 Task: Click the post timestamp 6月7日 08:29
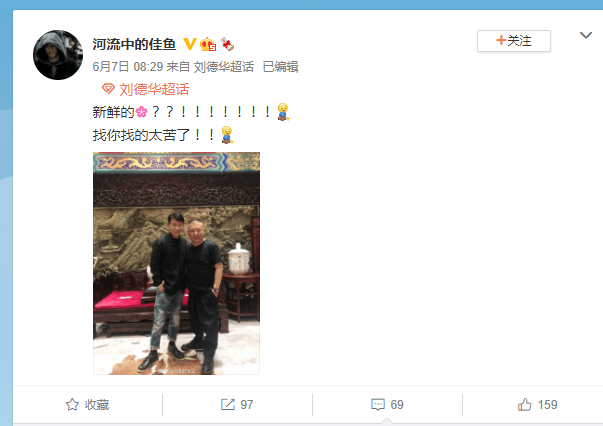128,67
